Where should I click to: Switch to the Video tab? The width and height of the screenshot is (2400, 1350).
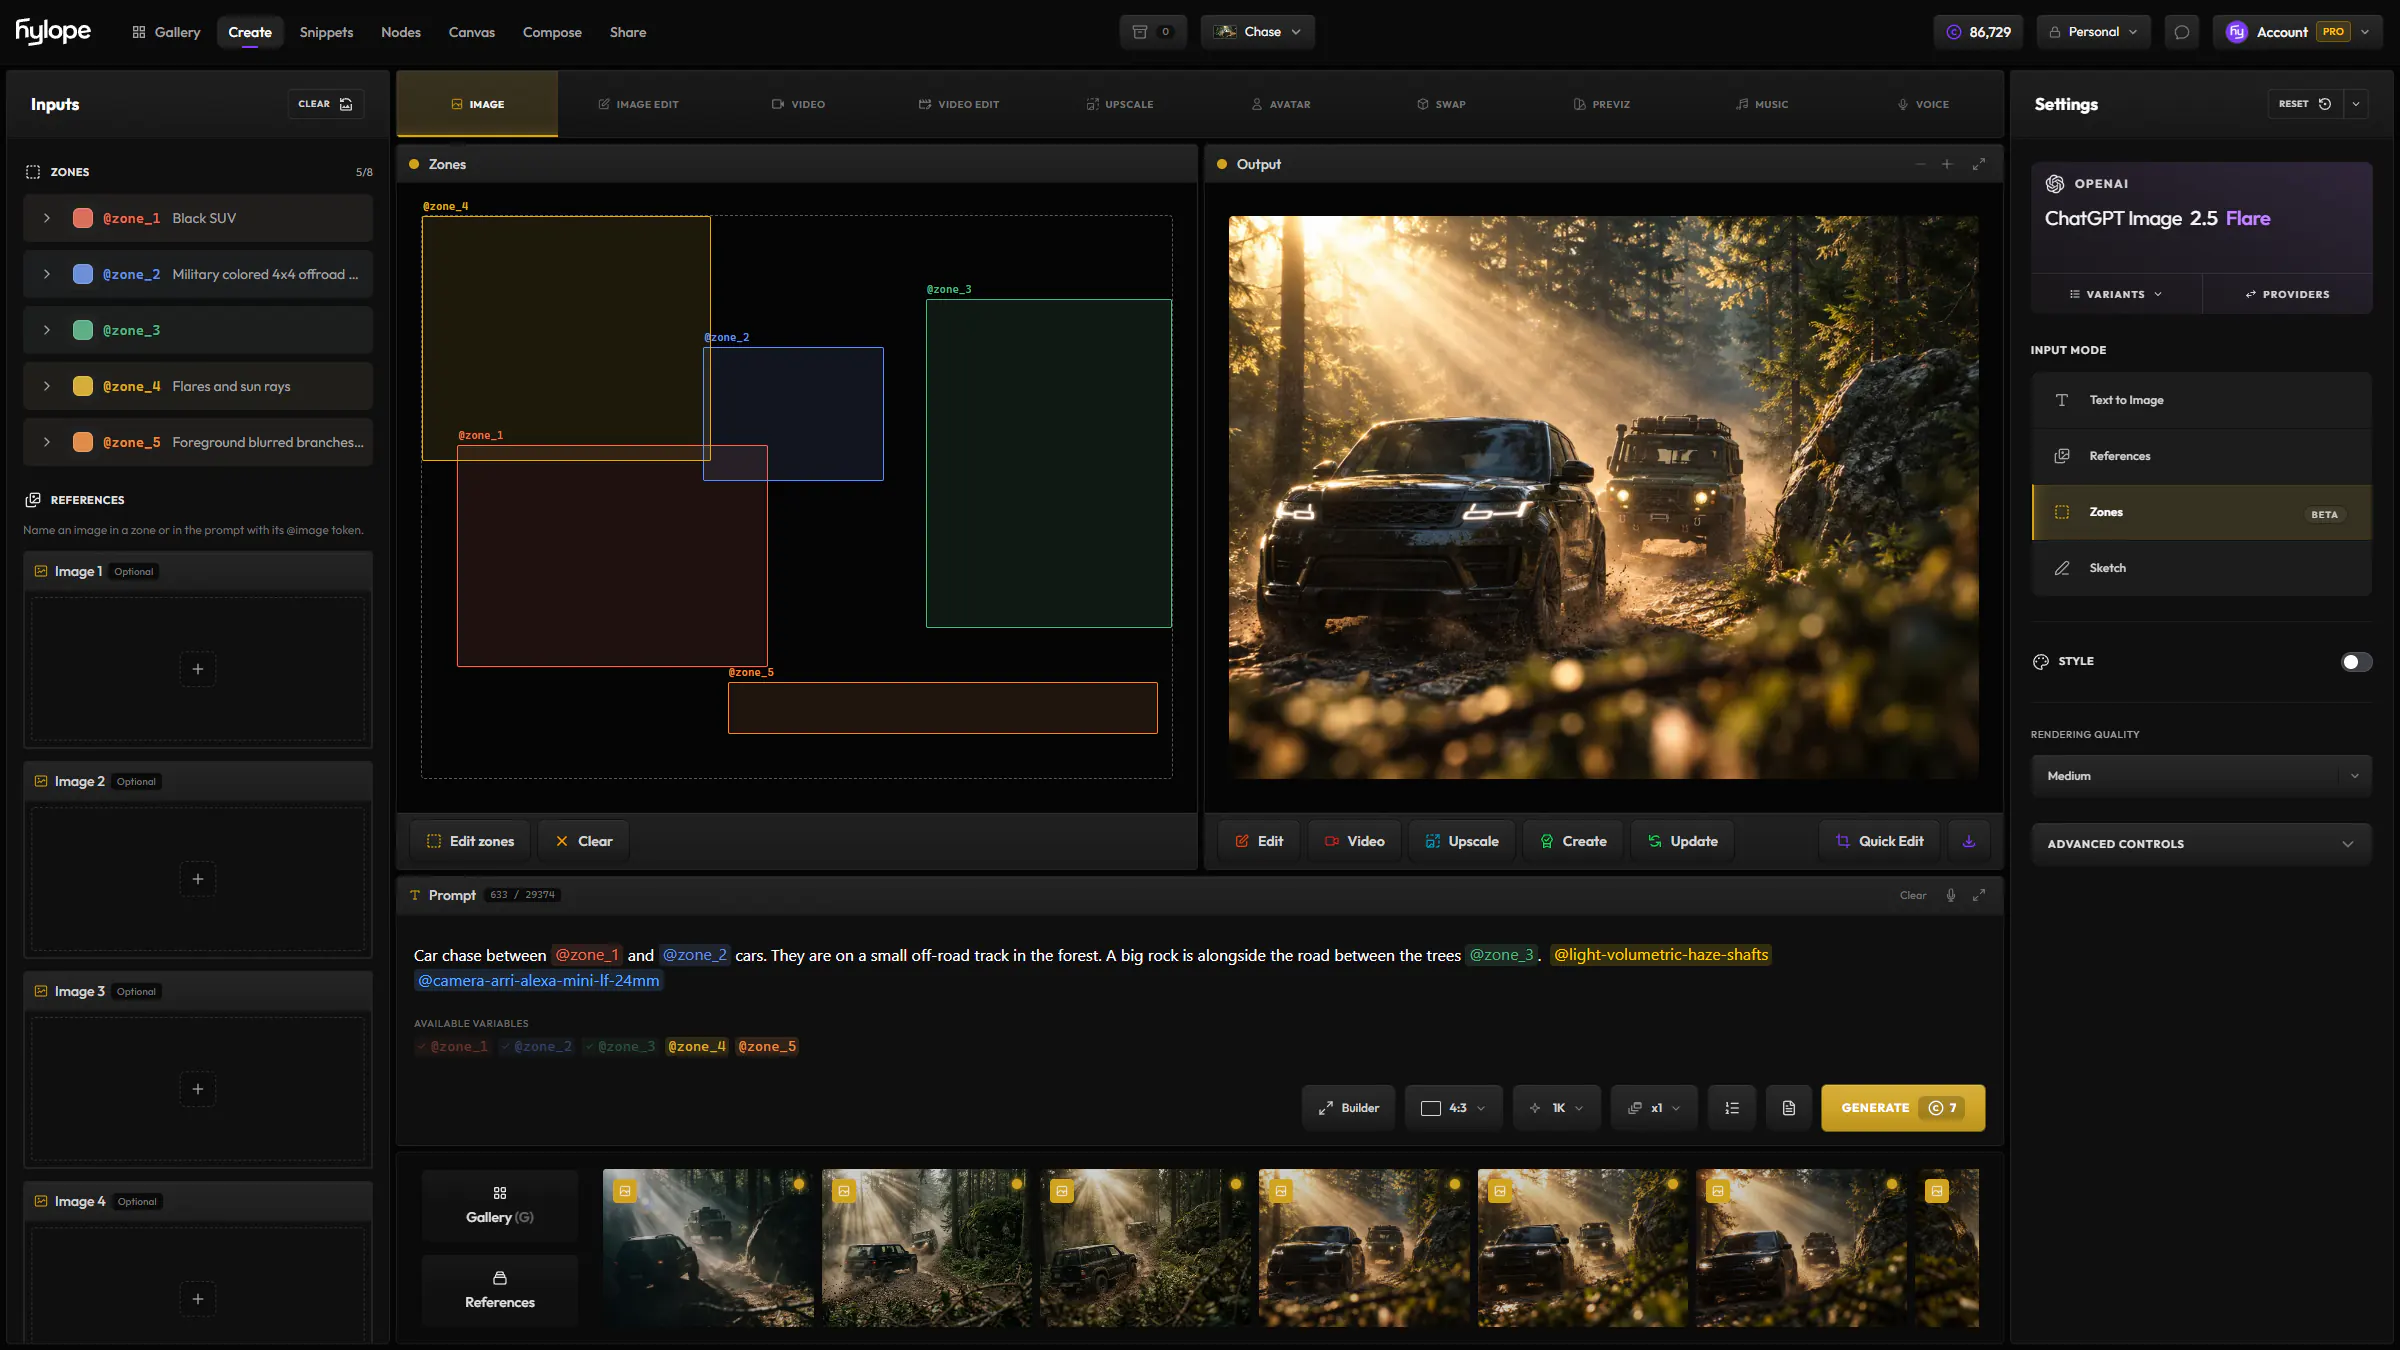(798, 104)
